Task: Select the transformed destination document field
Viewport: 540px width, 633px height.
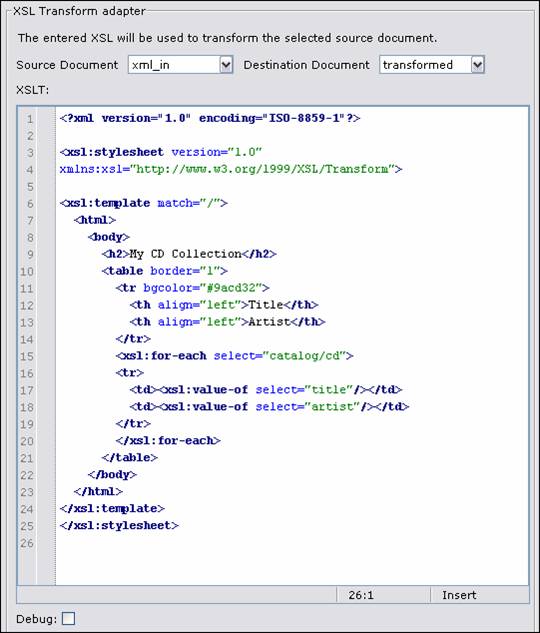Action: click(x=432, y=65)
